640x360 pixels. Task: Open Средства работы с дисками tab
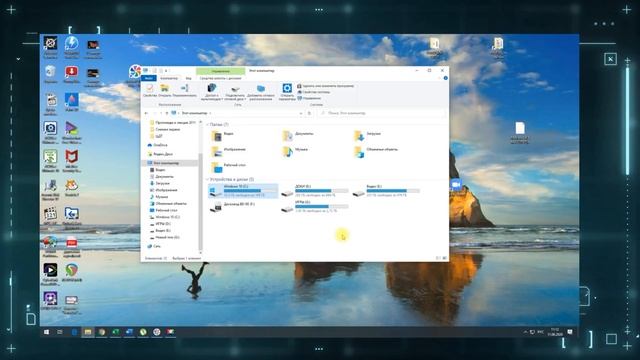(220, 78)
